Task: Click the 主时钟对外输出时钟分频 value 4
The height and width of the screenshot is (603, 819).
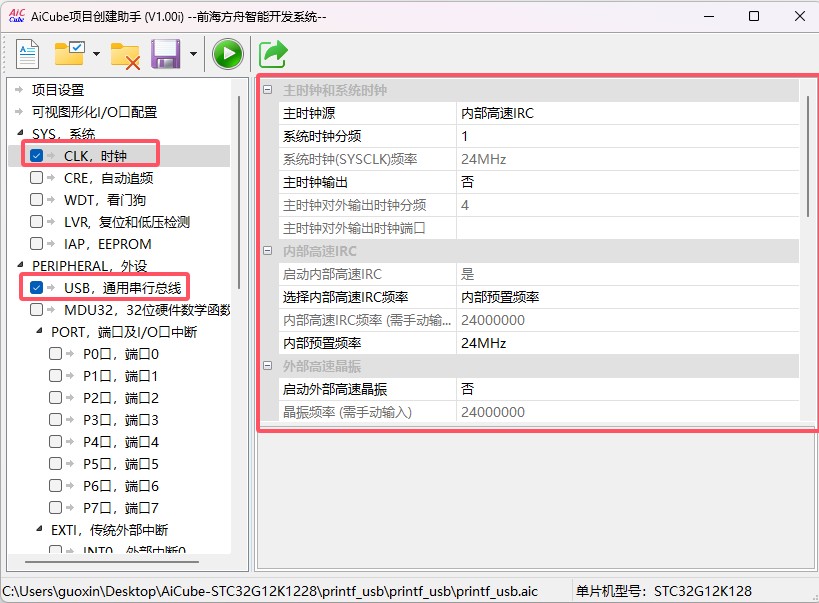Action: (628, 205)
